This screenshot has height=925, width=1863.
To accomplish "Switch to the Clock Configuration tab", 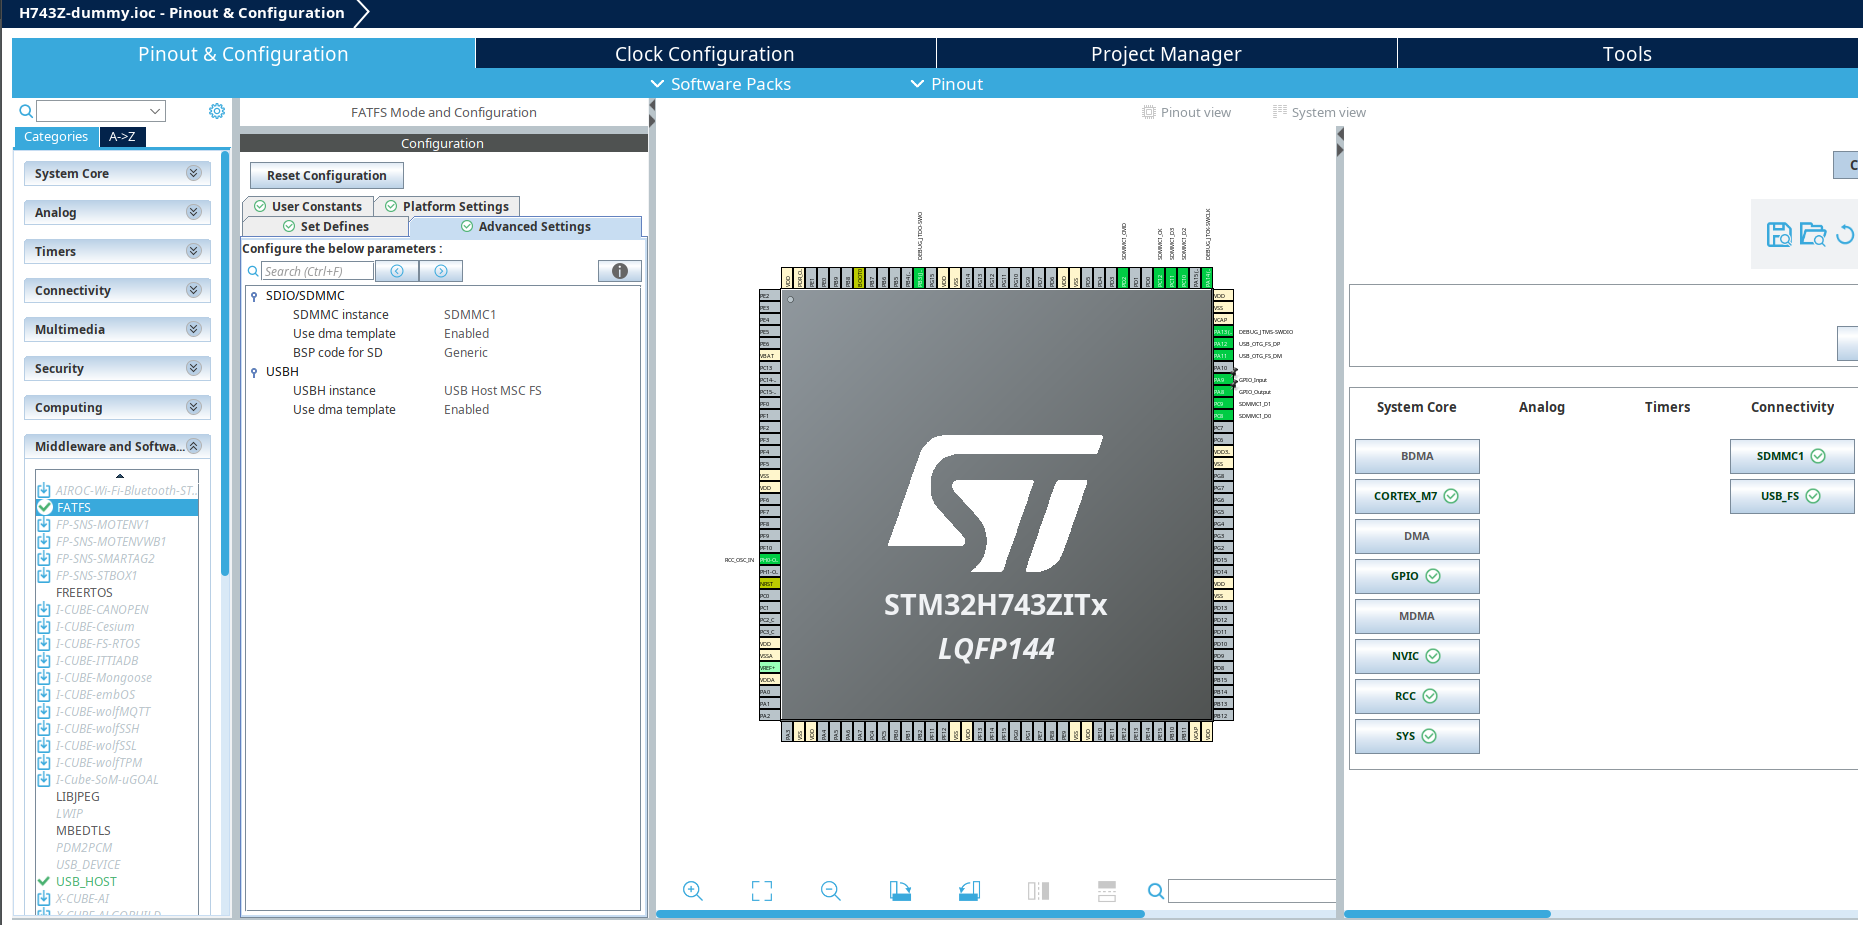I will click(x=704, y=53).
